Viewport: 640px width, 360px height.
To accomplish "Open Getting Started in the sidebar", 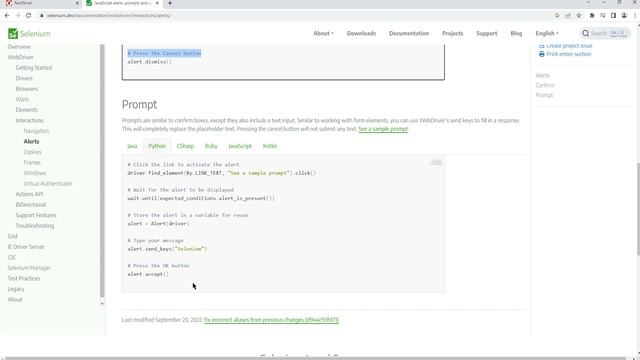I will click(34, 68).
